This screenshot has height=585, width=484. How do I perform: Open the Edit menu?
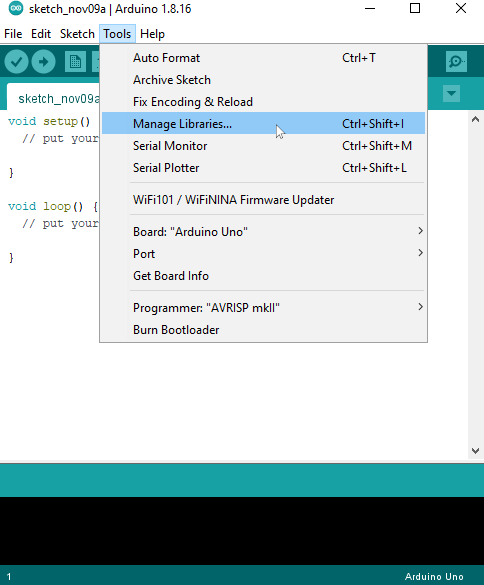41,34
